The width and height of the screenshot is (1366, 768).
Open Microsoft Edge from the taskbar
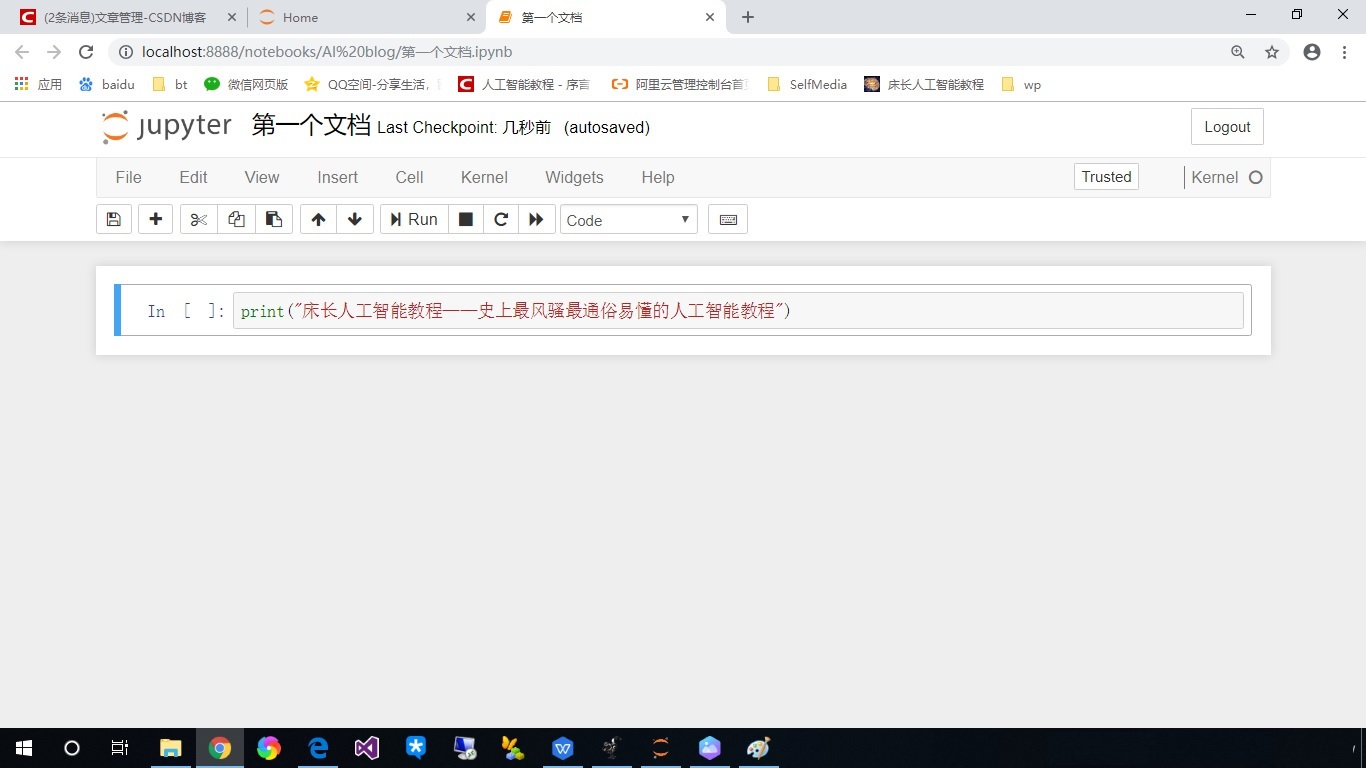[x=318, y=748]
